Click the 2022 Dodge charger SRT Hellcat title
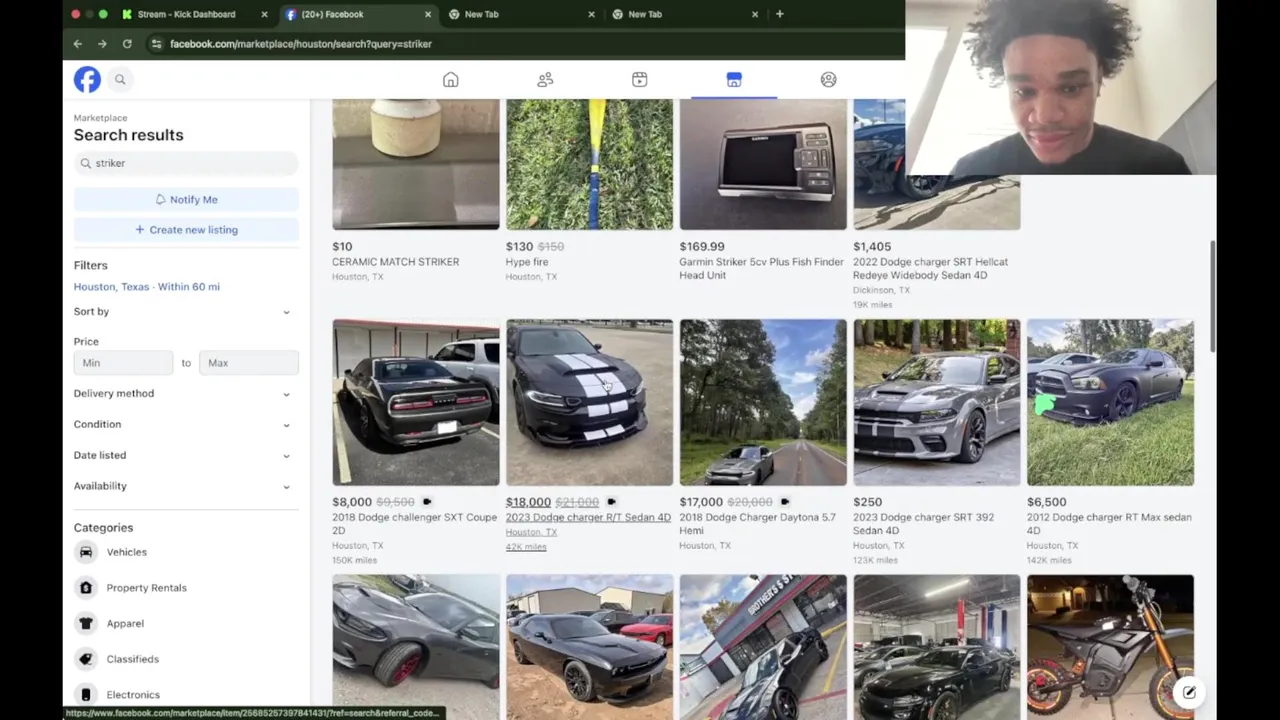The width and height of the screenshot is (1280, 720). [x=930, y=268]
